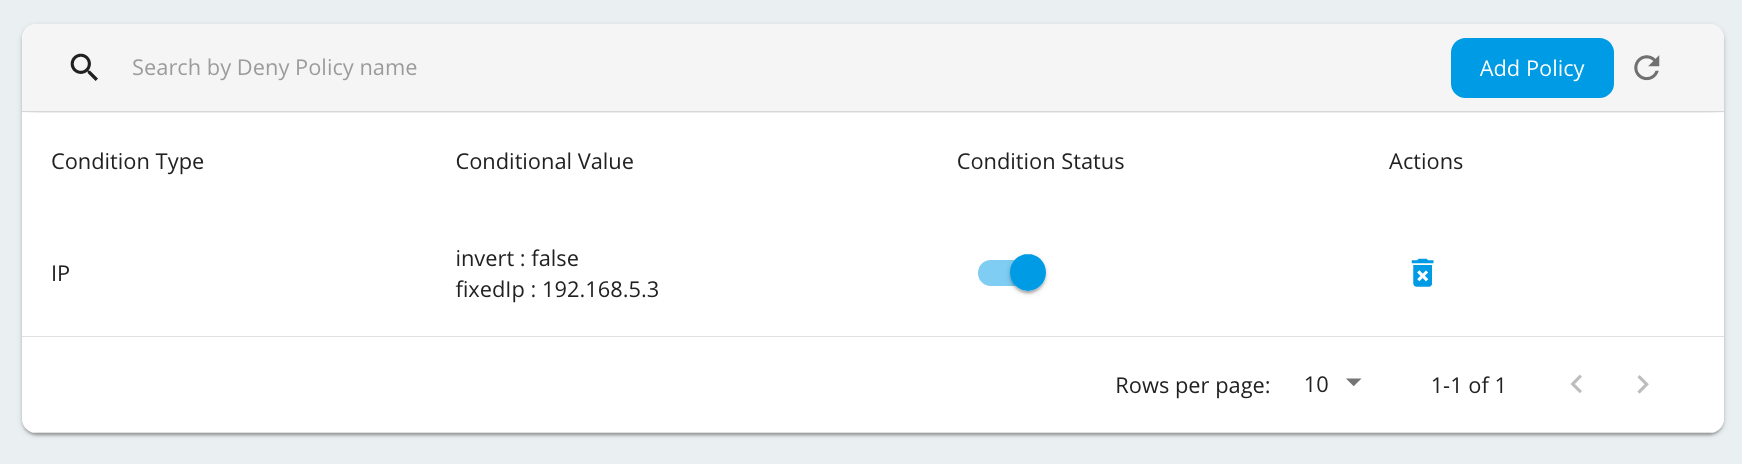Select the IP condition type cell
The image size is (1742, 464).
coord(61,274)
